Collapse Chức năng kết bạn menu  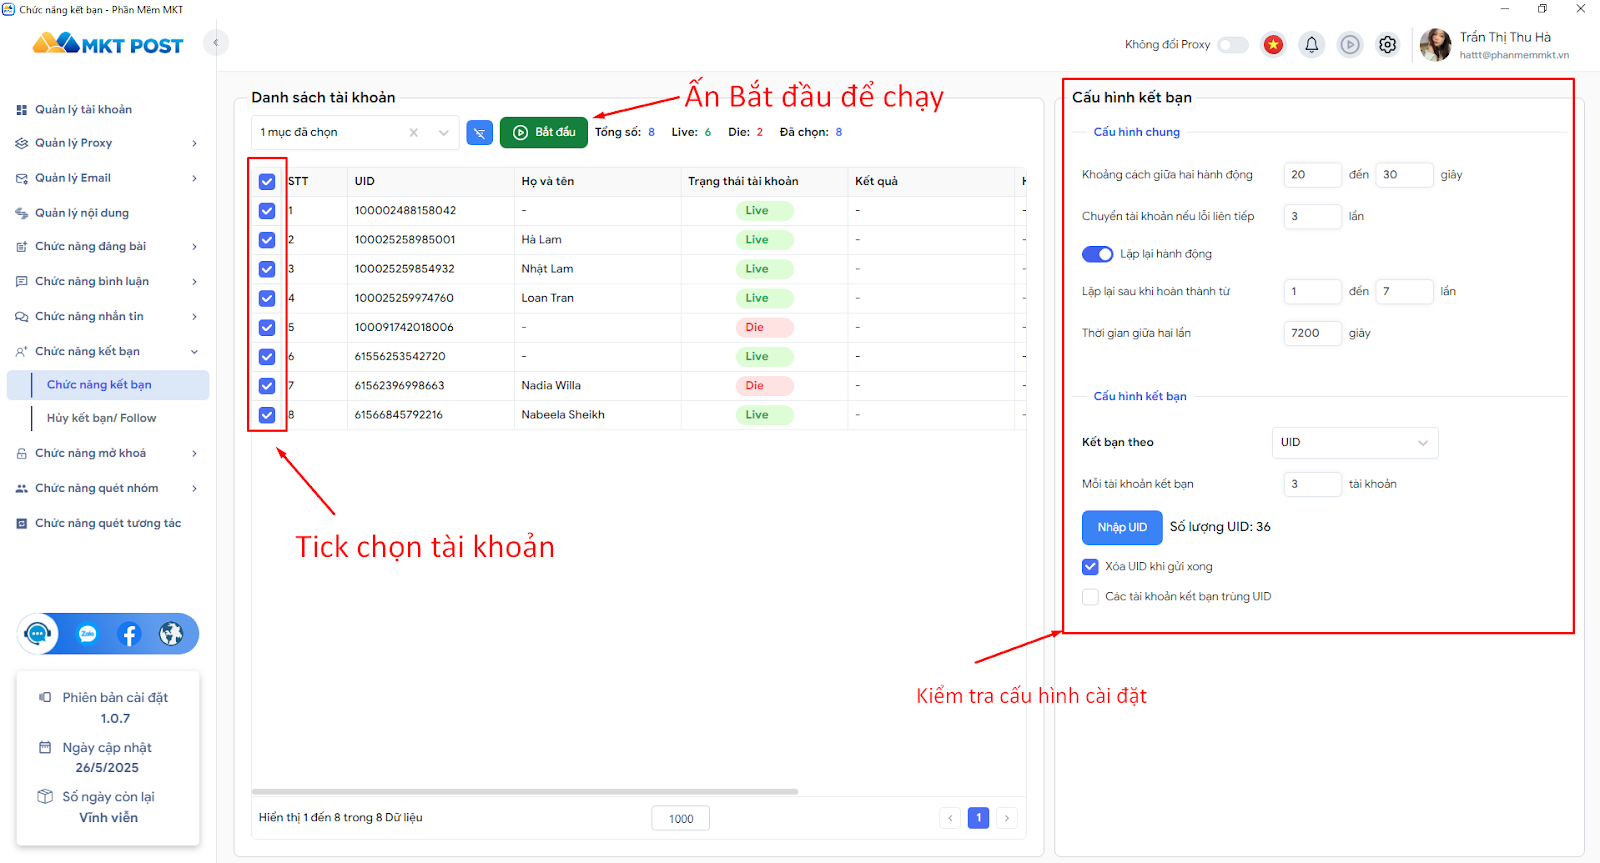point(108,352)
